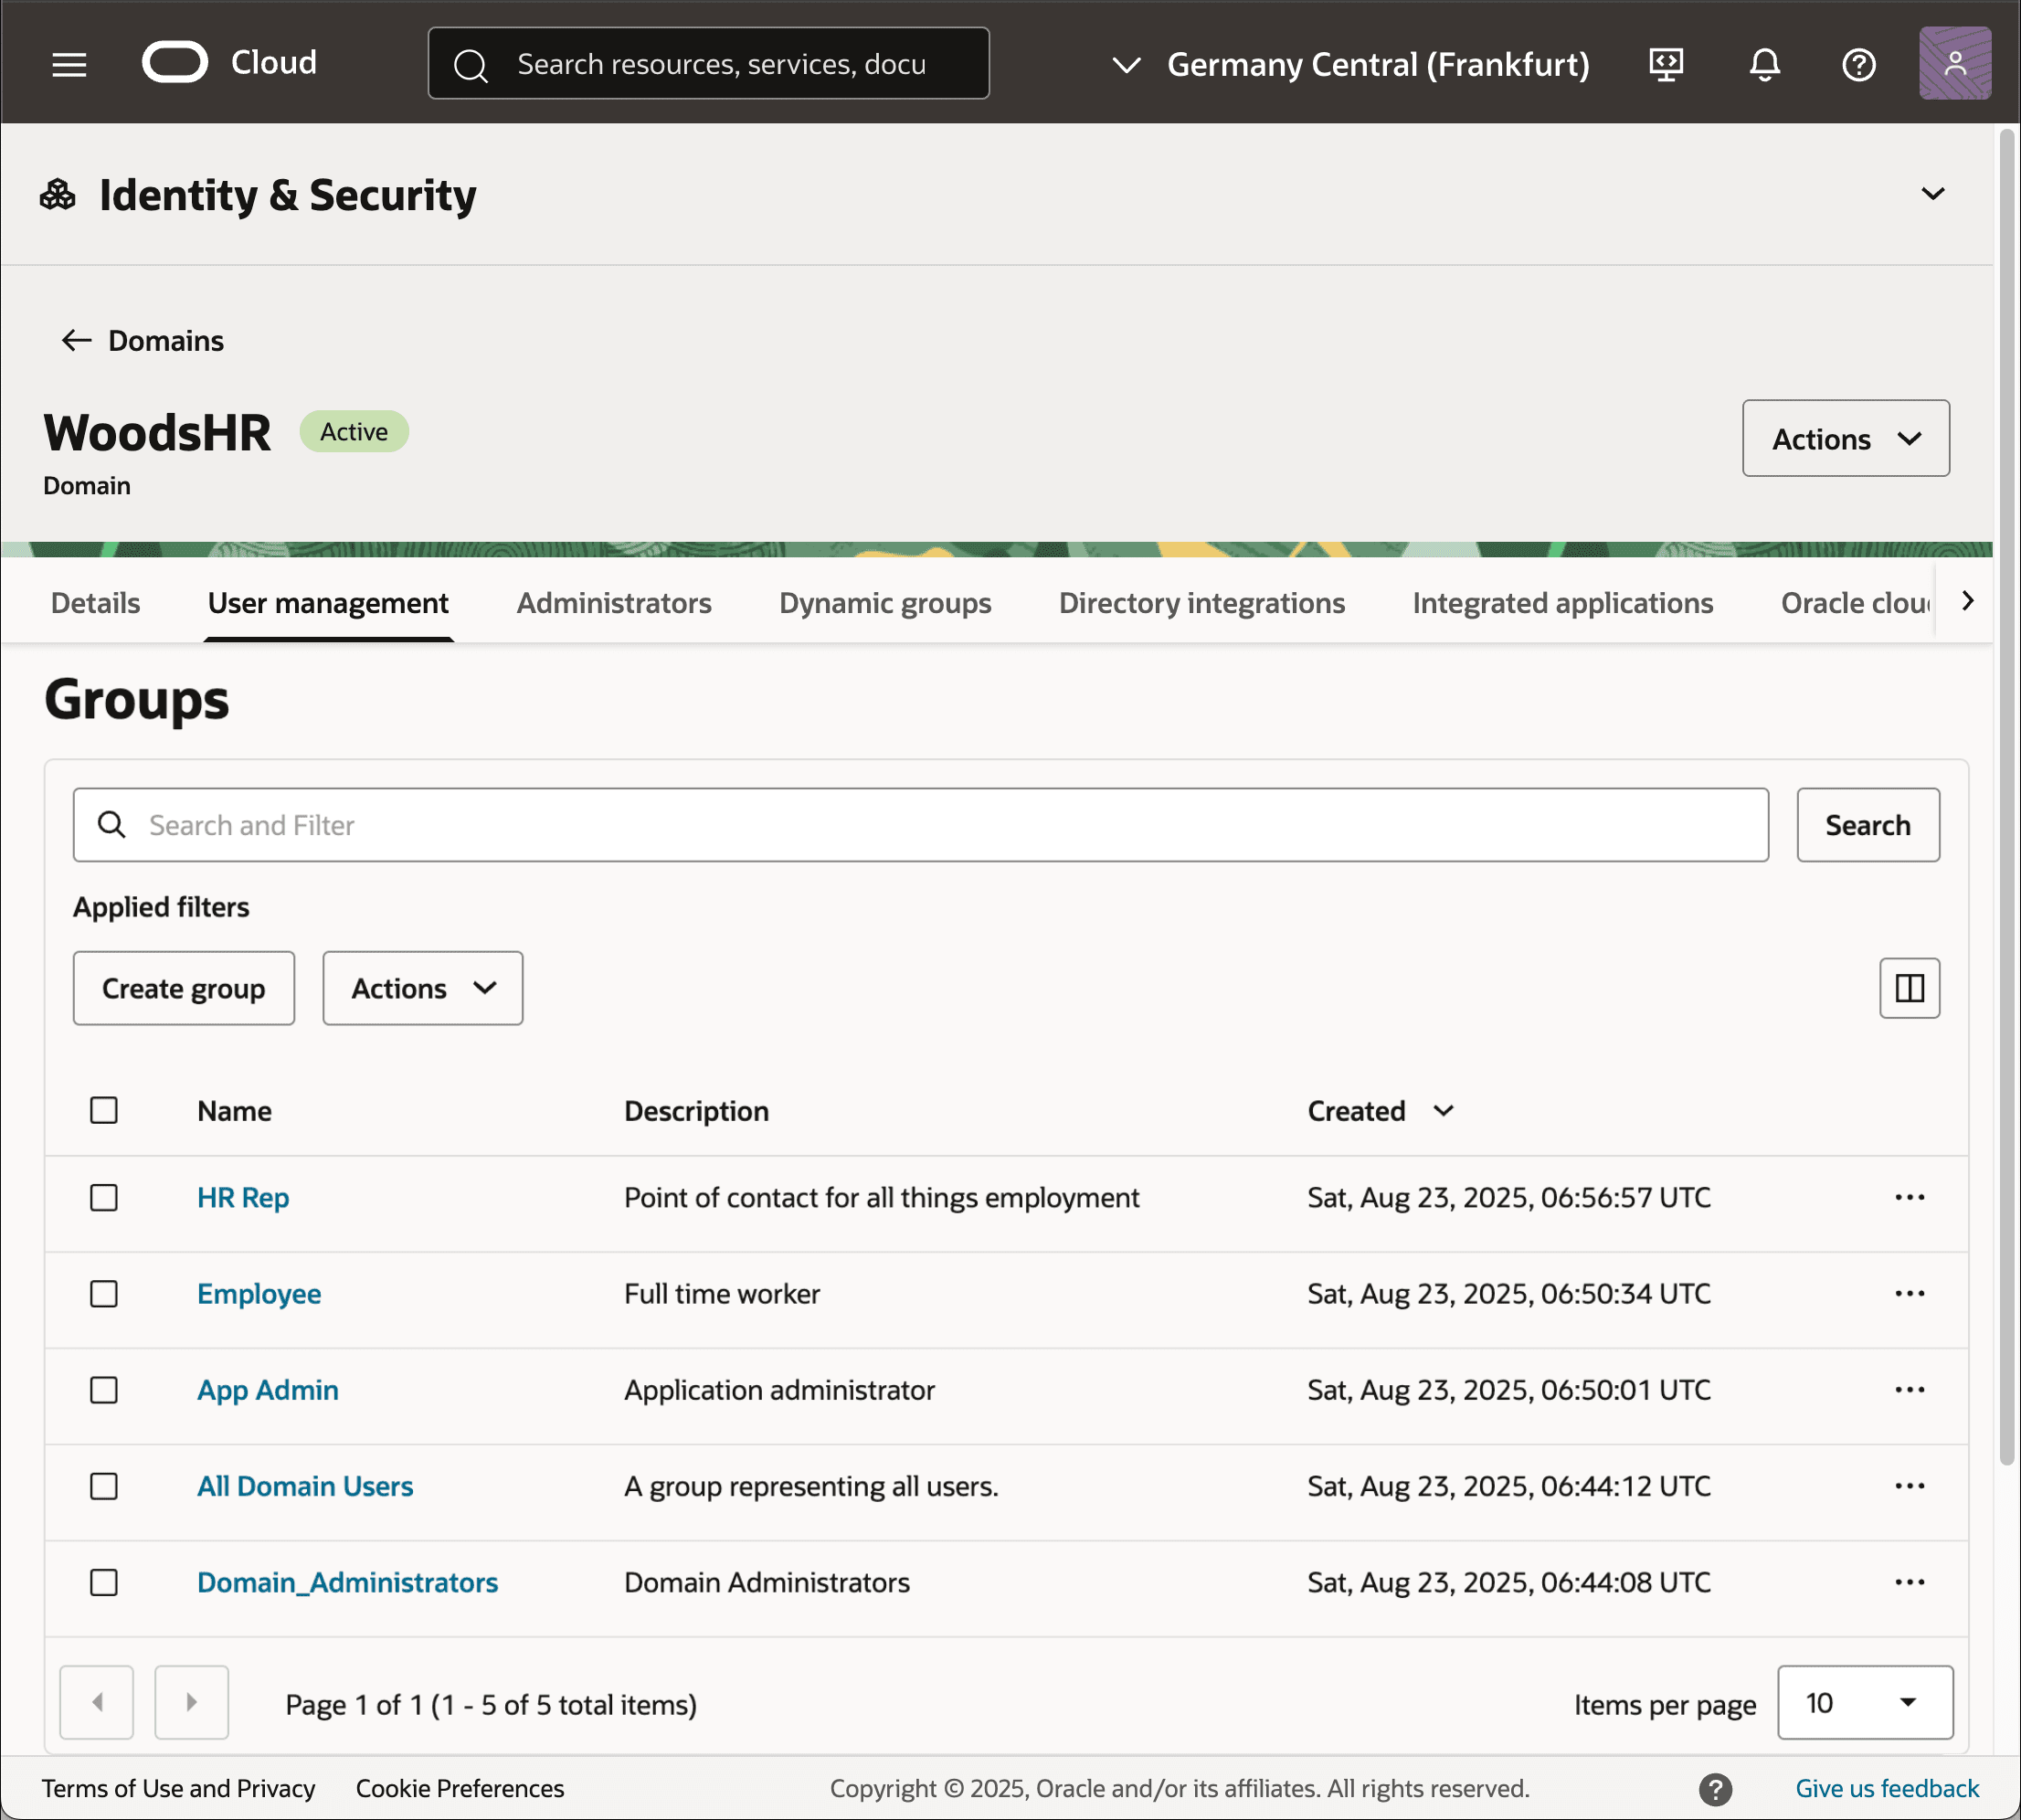Click the Create group button
Viewport: 2021px width, 1820px height.
click(x=183, y=988)
